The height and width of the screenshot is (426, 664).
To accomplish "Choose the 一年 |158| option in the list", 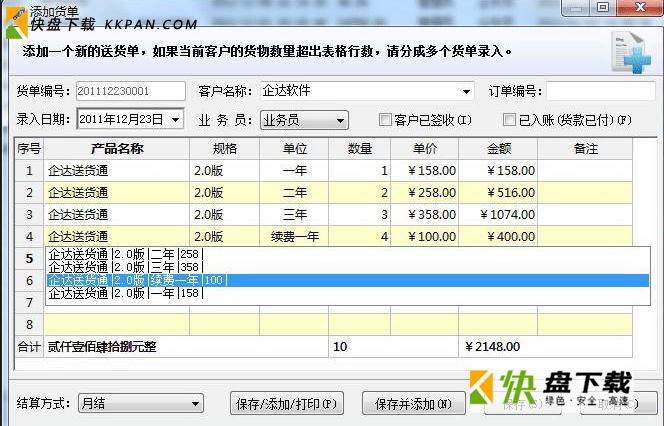I will (347, 293).
